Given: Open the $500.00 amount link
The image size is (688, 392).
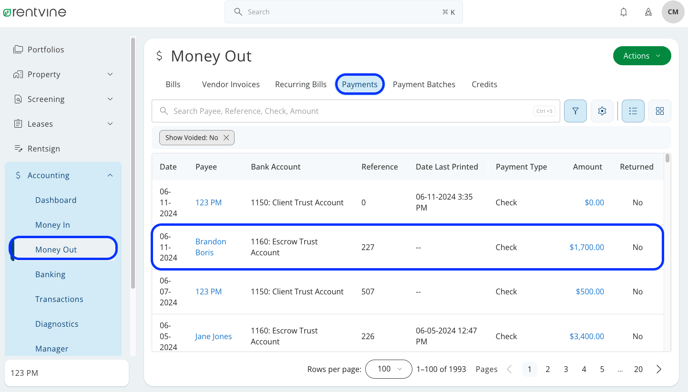Looking at the screenshot, I should click(590, 291).
